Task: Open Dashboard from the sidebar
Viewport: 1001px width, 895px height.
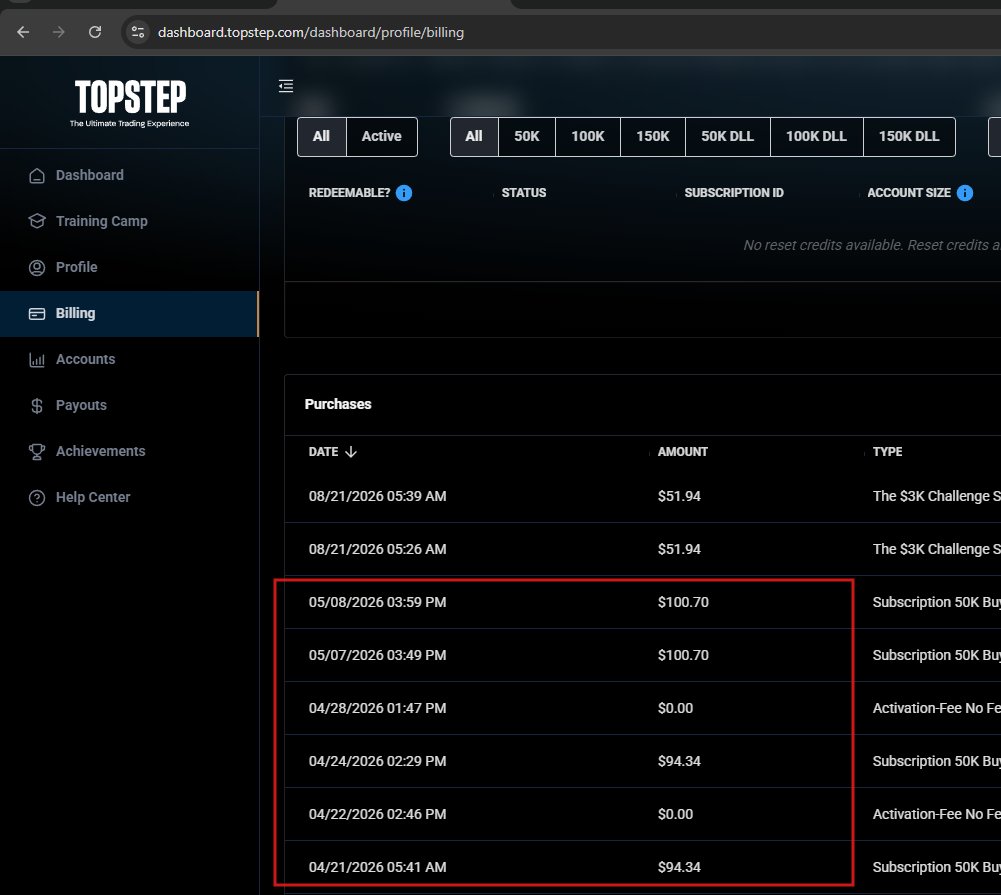Action: coord(129,176)
